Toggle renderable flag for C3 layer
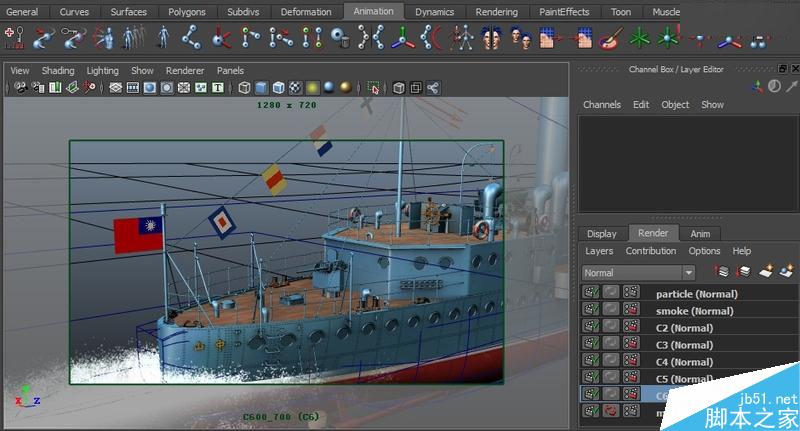Screen dimensions: 800x431 click(x=591, y=345)
